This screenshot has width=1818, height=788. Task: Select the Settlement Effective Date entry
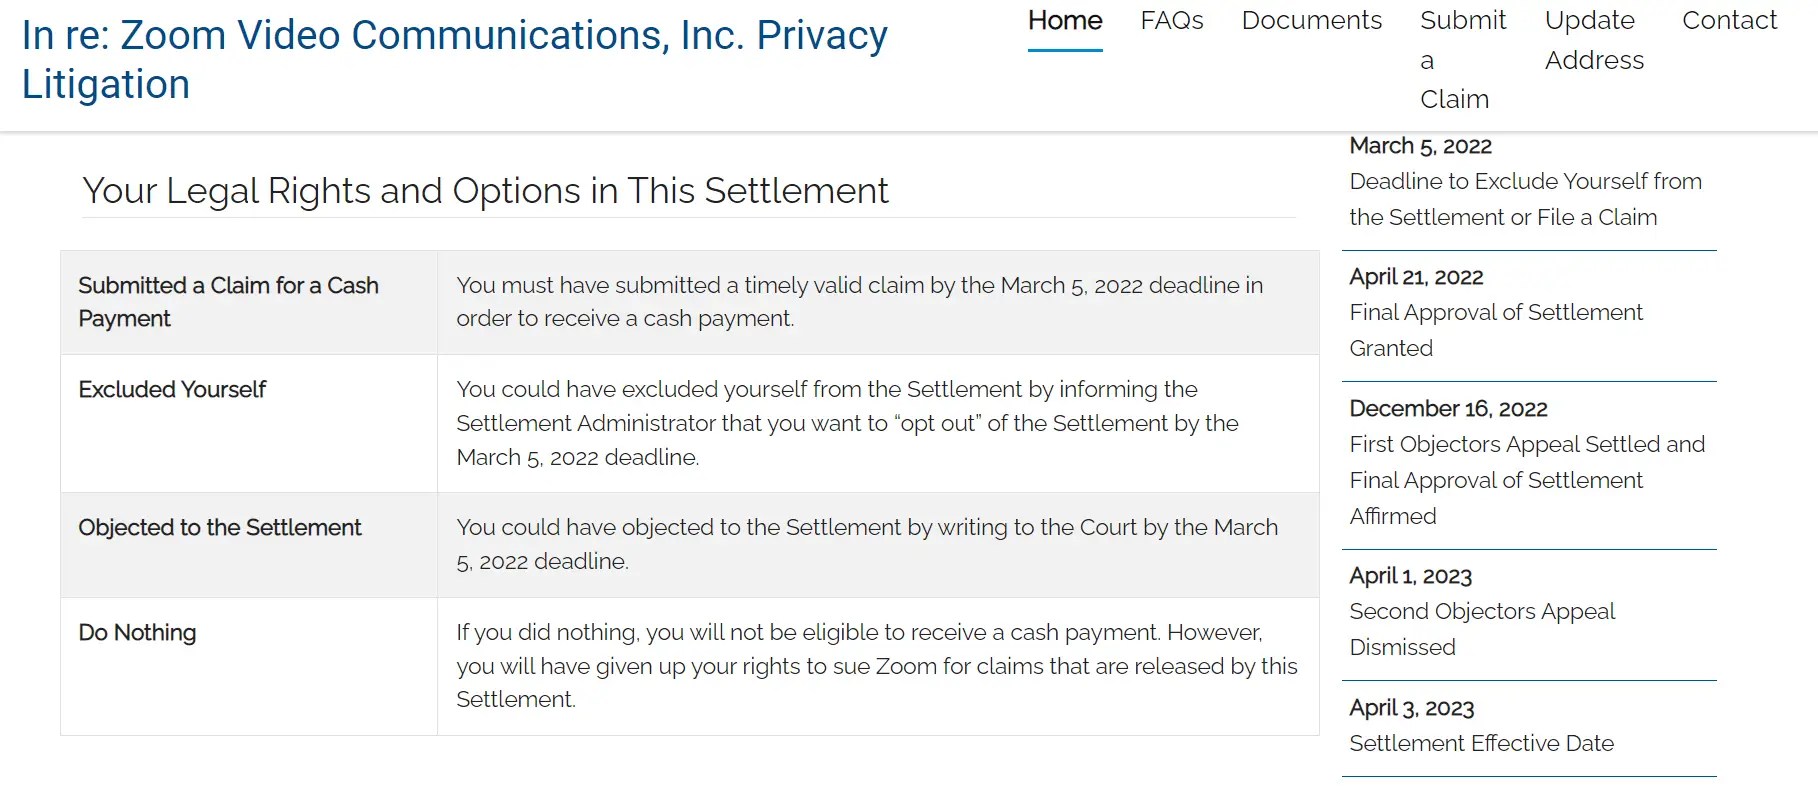(x=1481, y=743)
